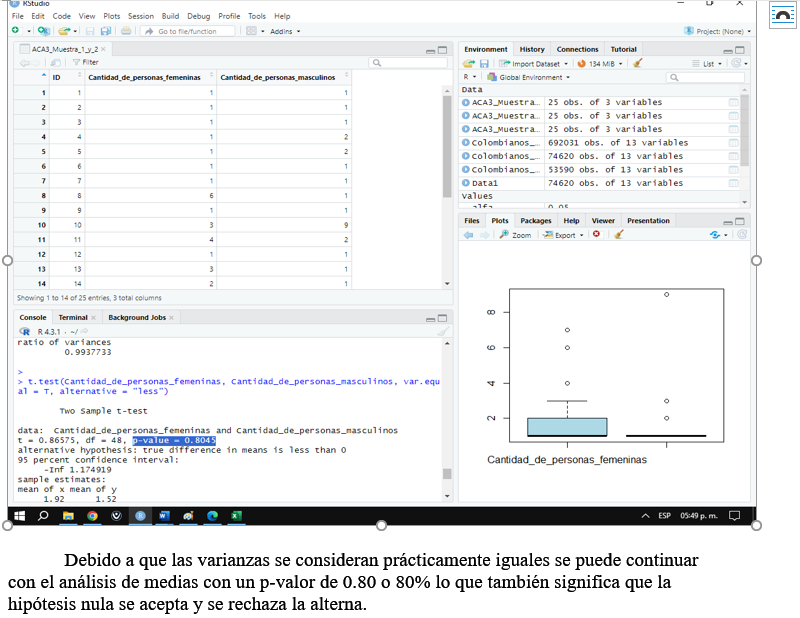Screen dimensions: 800x618
Task: Open Excel from the taskbar
Action: [236, 516]
